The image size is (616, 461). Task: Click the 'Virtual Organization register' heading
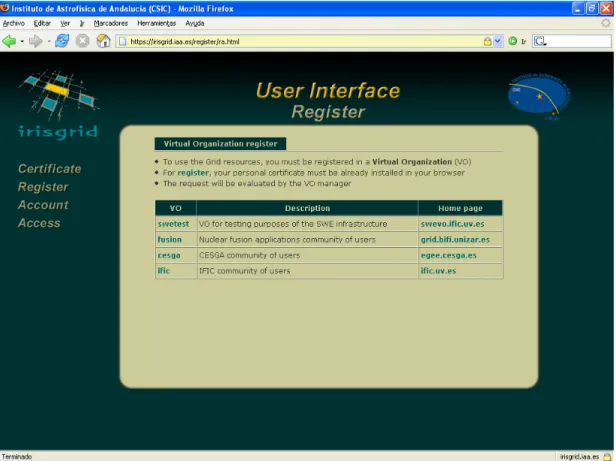(x=220, y=143)
